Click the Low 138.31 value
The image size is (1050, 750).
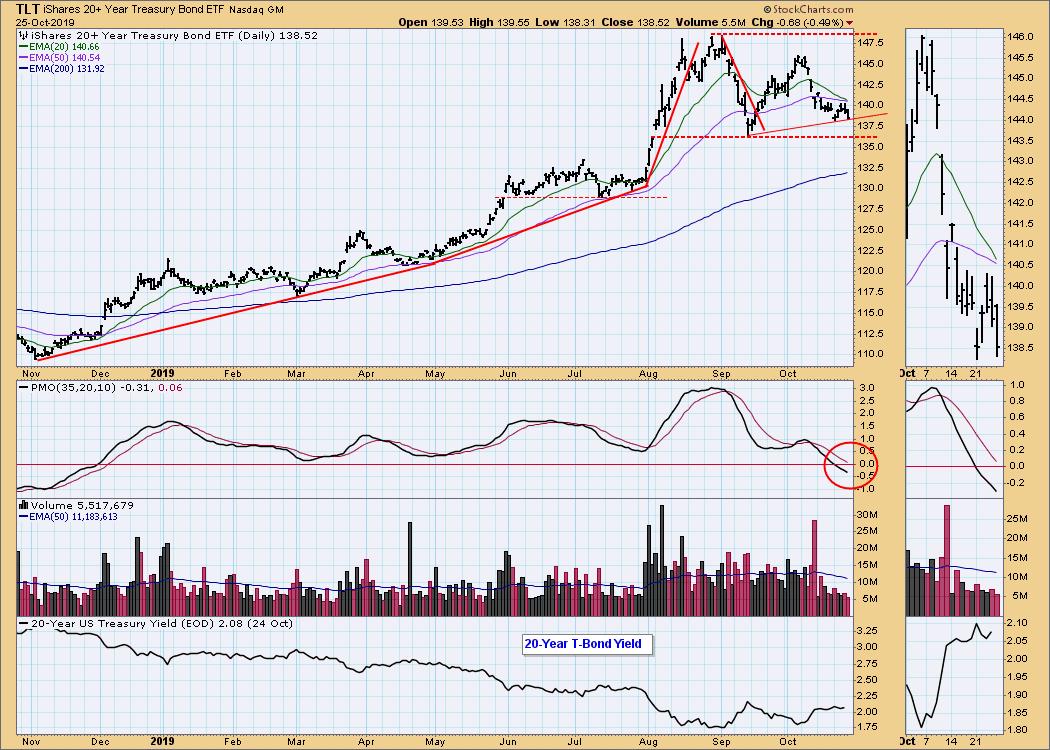click(x=566, y=22)
